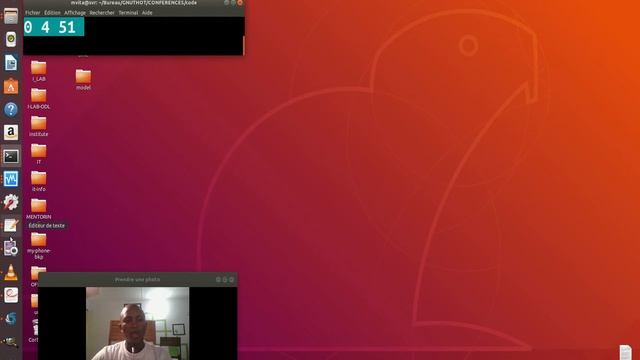Open the Help icon in the dock
Viewport: 640px width, 360px height.
pyautogui.click(x=11, y=109)
